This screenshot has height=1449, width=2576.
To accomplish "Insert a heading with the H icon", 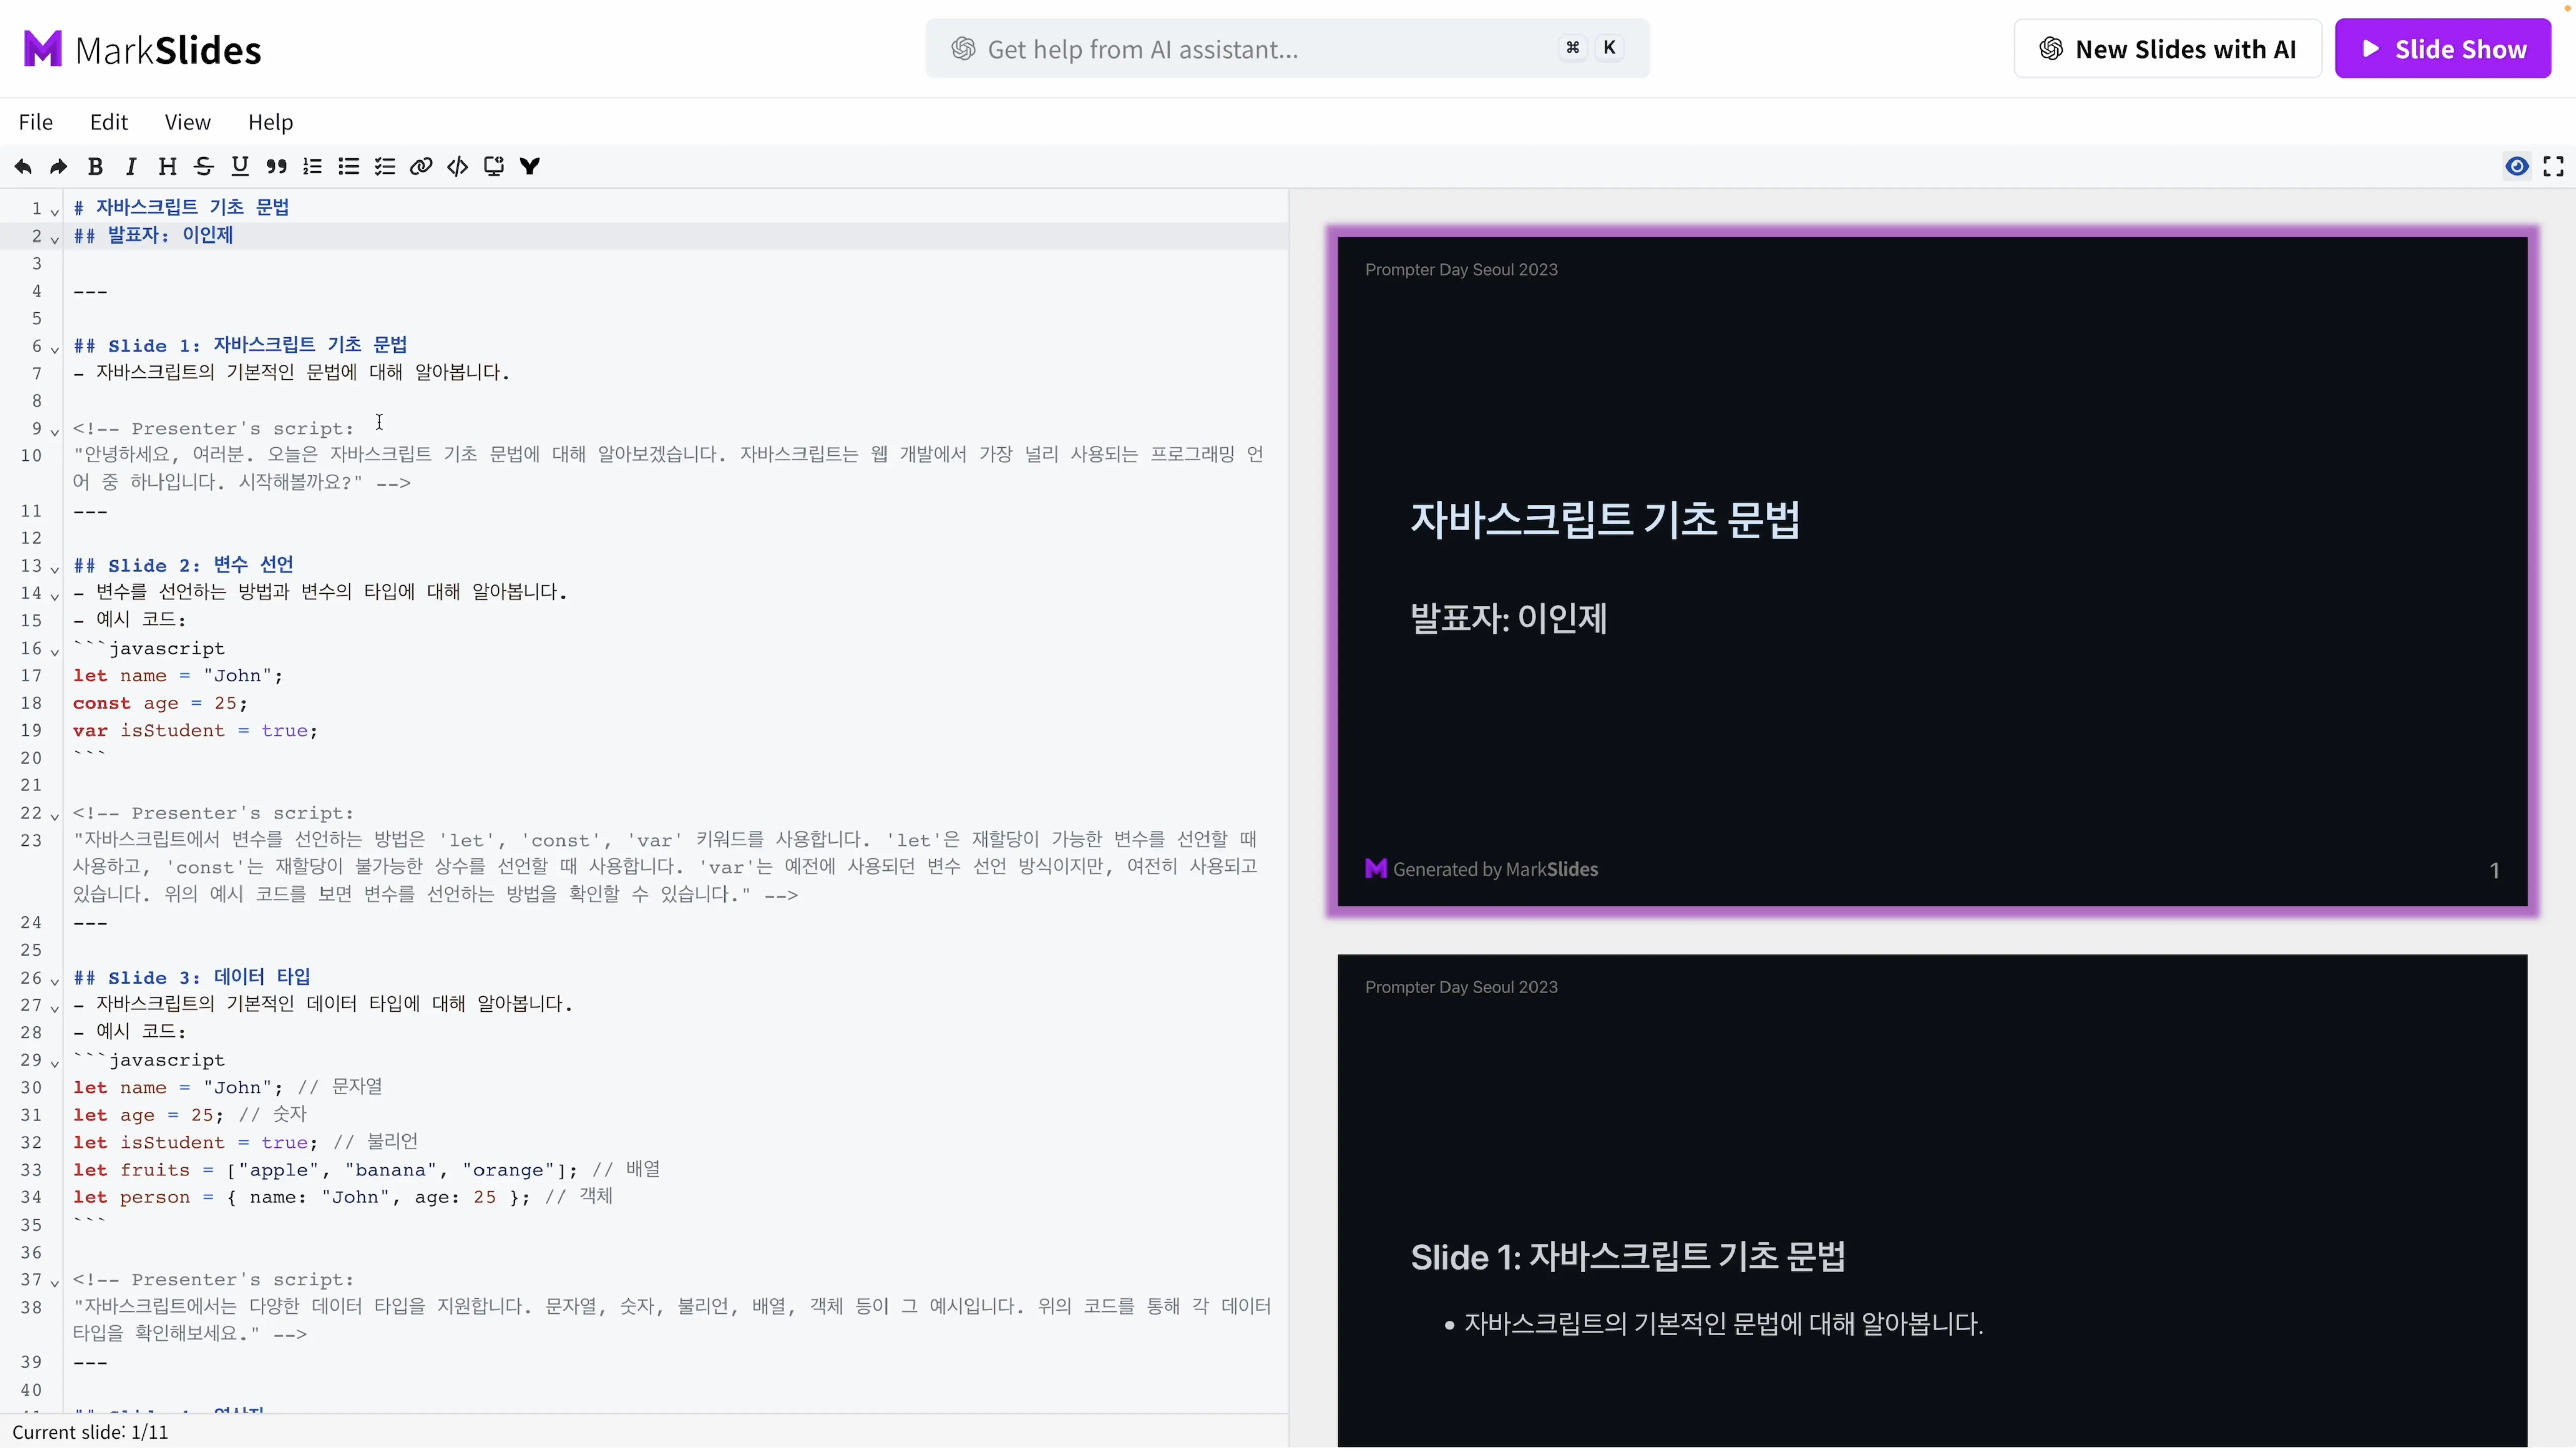I will click(x=167, y=166).
